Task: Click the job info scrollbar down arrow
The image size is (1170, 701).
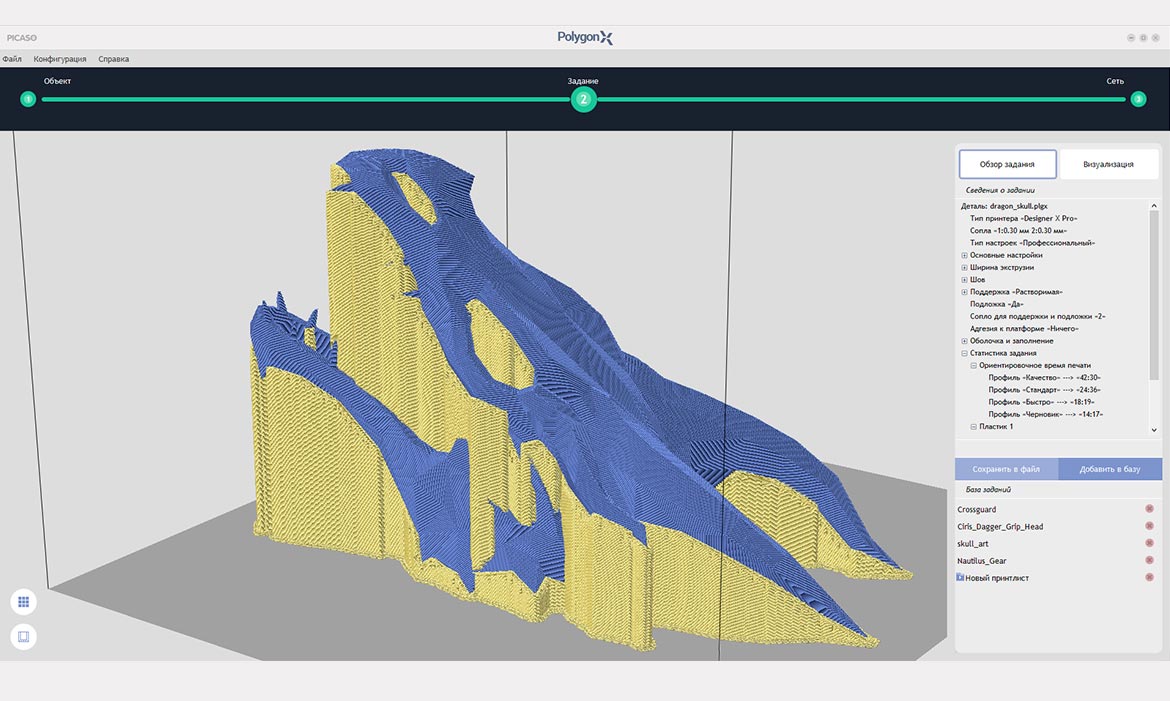Action: [1154, 430]
